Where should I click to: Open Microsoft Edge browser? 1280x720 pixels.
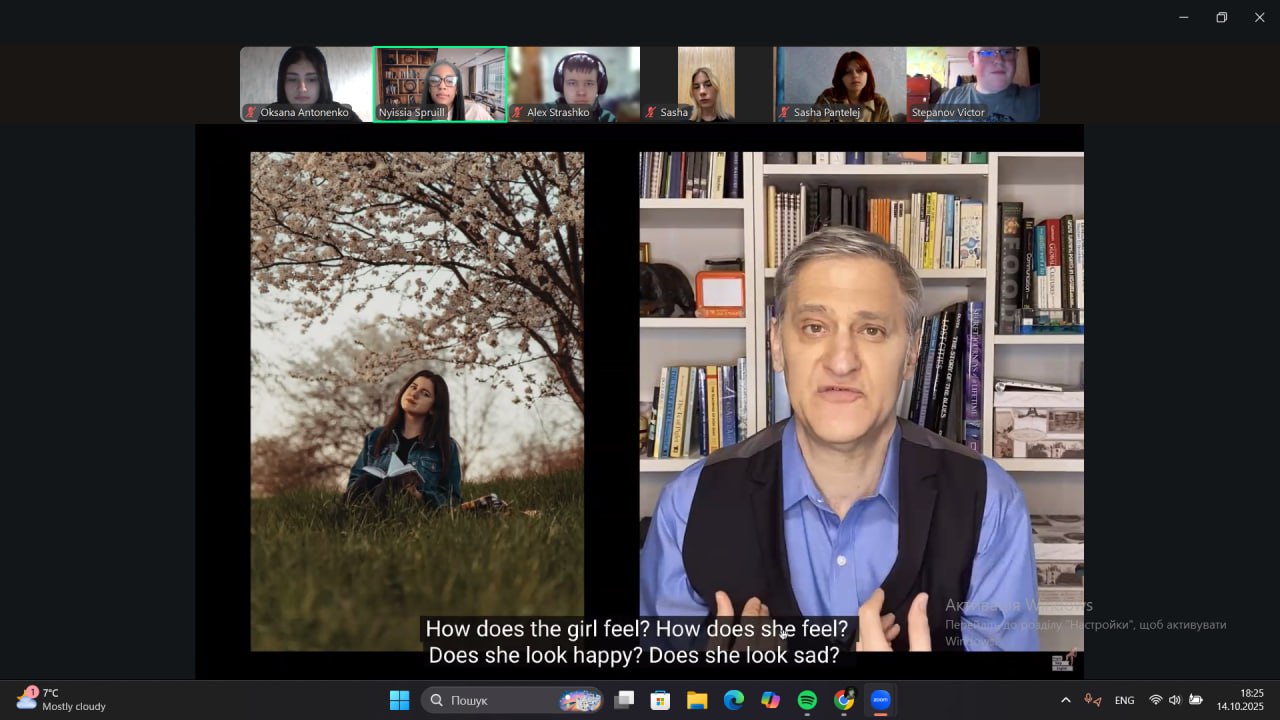pos(734,700)
